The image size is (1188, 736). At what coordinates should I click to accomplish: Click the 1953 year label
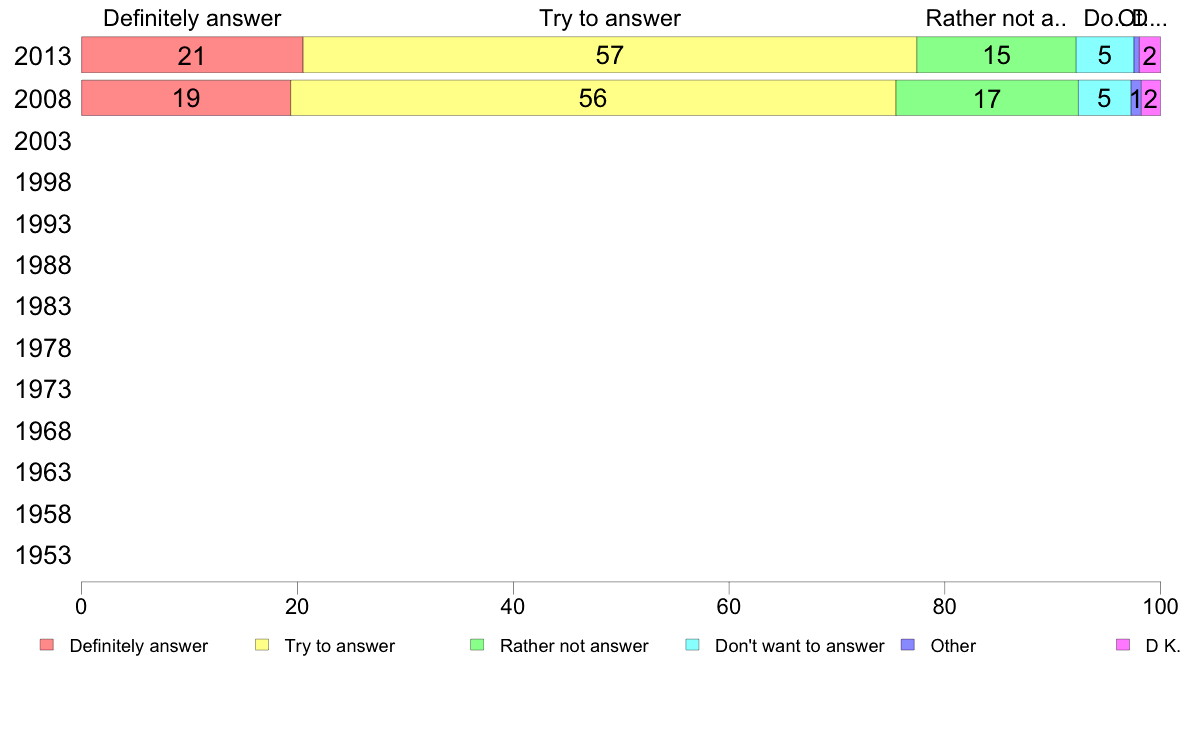point(42,555)
